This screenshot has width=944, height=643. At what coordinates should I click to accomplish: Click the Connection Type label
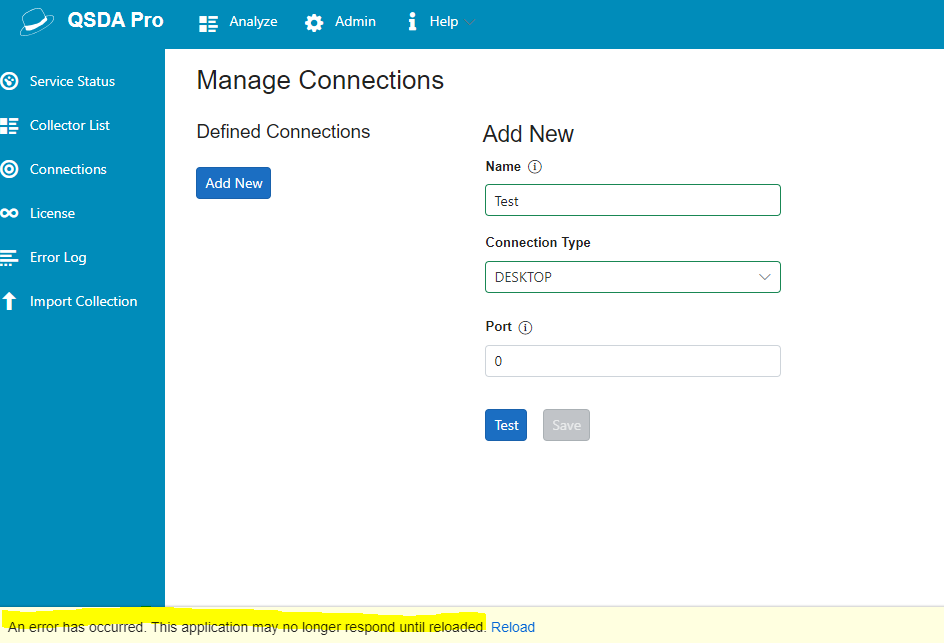(x=538, y=243)
